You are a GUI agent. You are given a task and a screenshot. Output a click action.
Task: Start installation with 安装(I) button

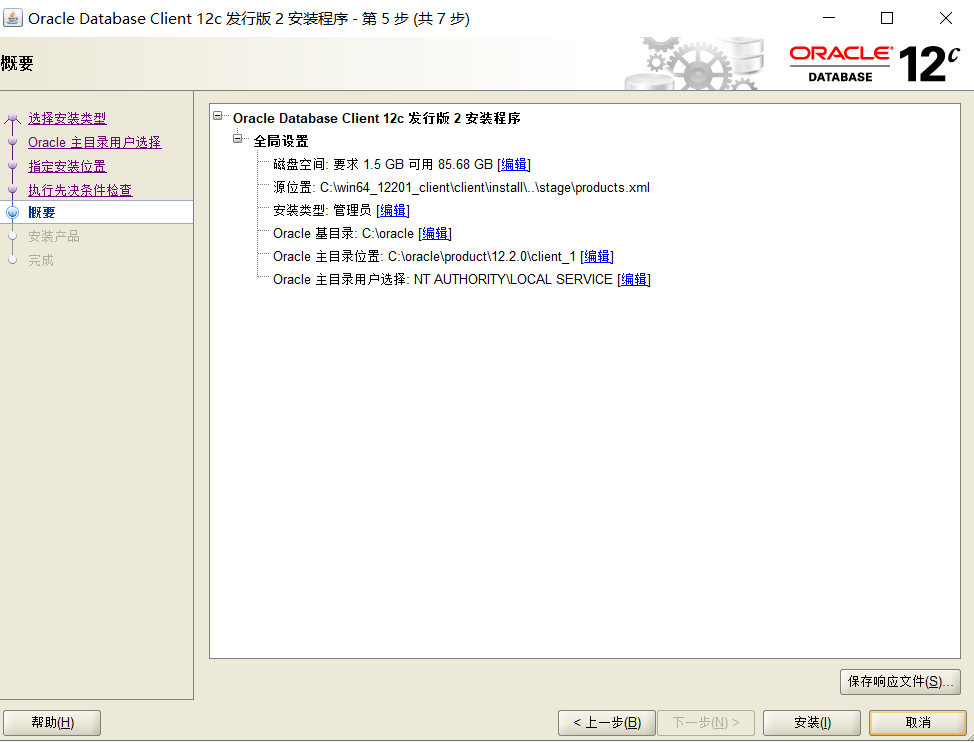(812, 722)
